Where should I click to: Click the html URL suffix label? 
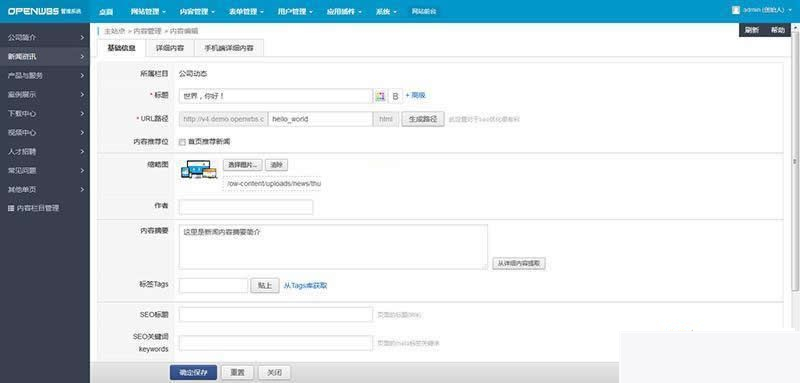(386, 119)
